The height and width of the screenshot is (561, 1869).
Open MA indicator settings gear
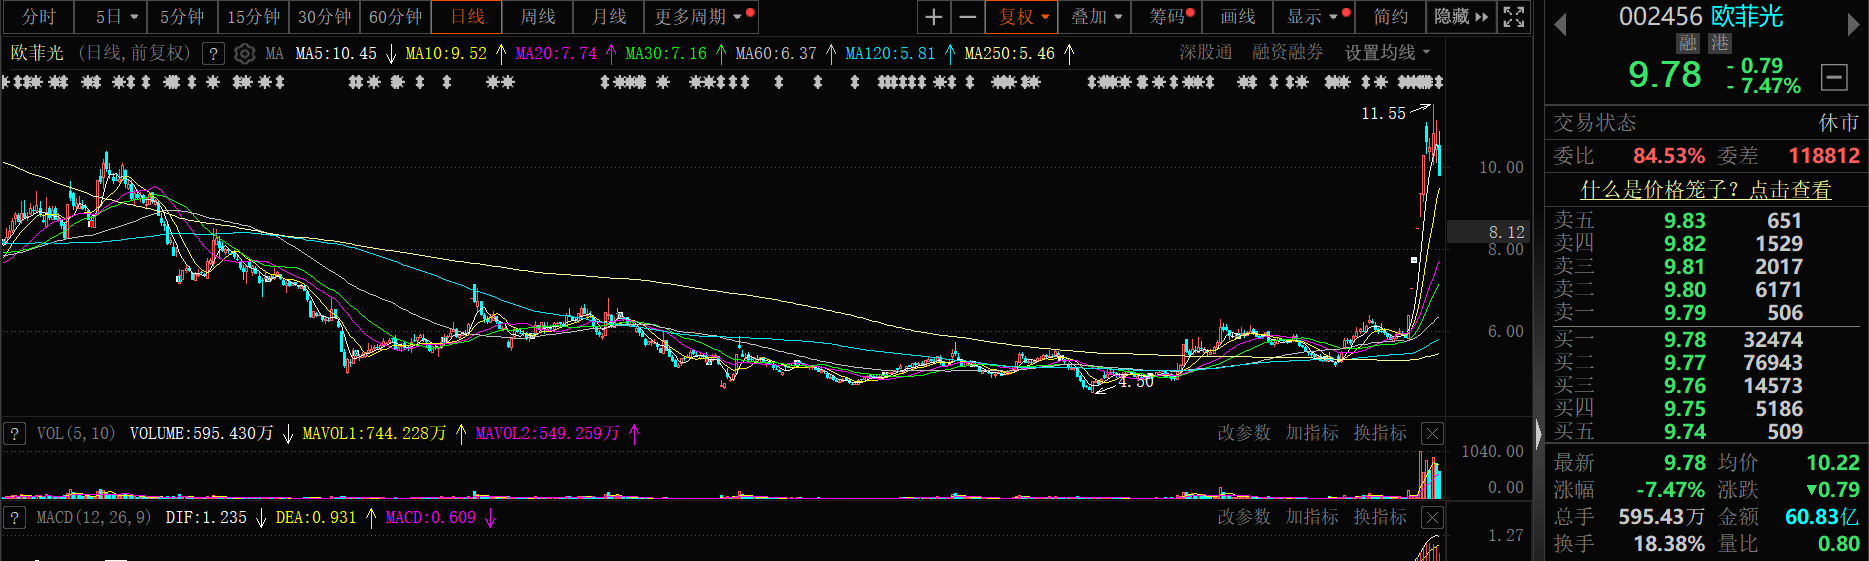[x=244, y=54]
